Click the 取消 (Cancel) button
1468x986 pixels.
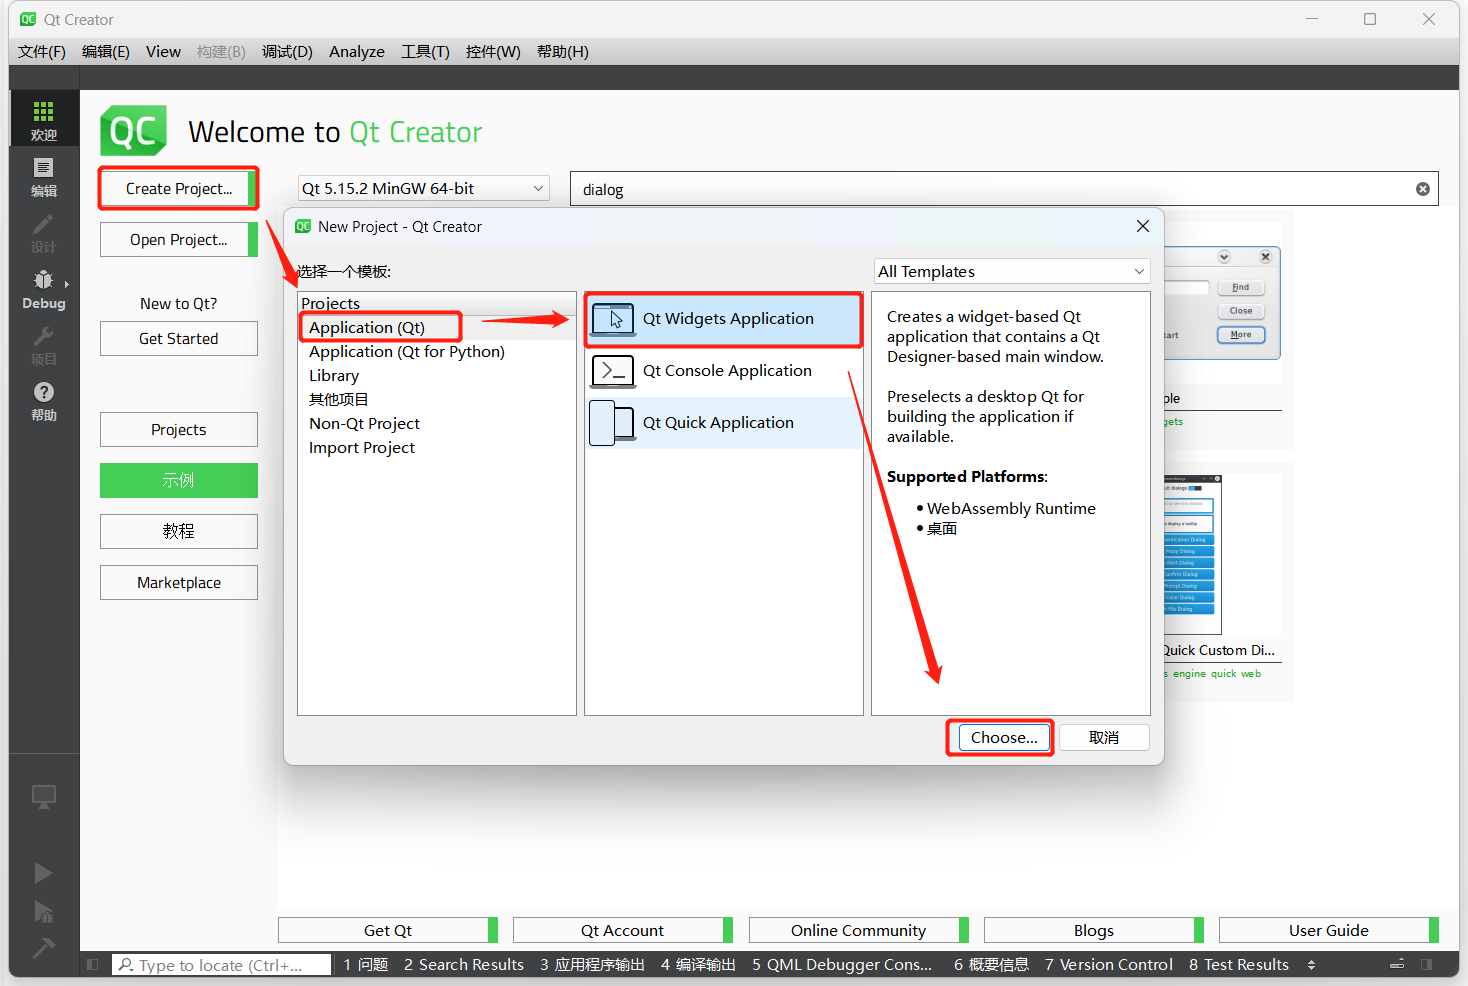click(x=1104, y=738)
